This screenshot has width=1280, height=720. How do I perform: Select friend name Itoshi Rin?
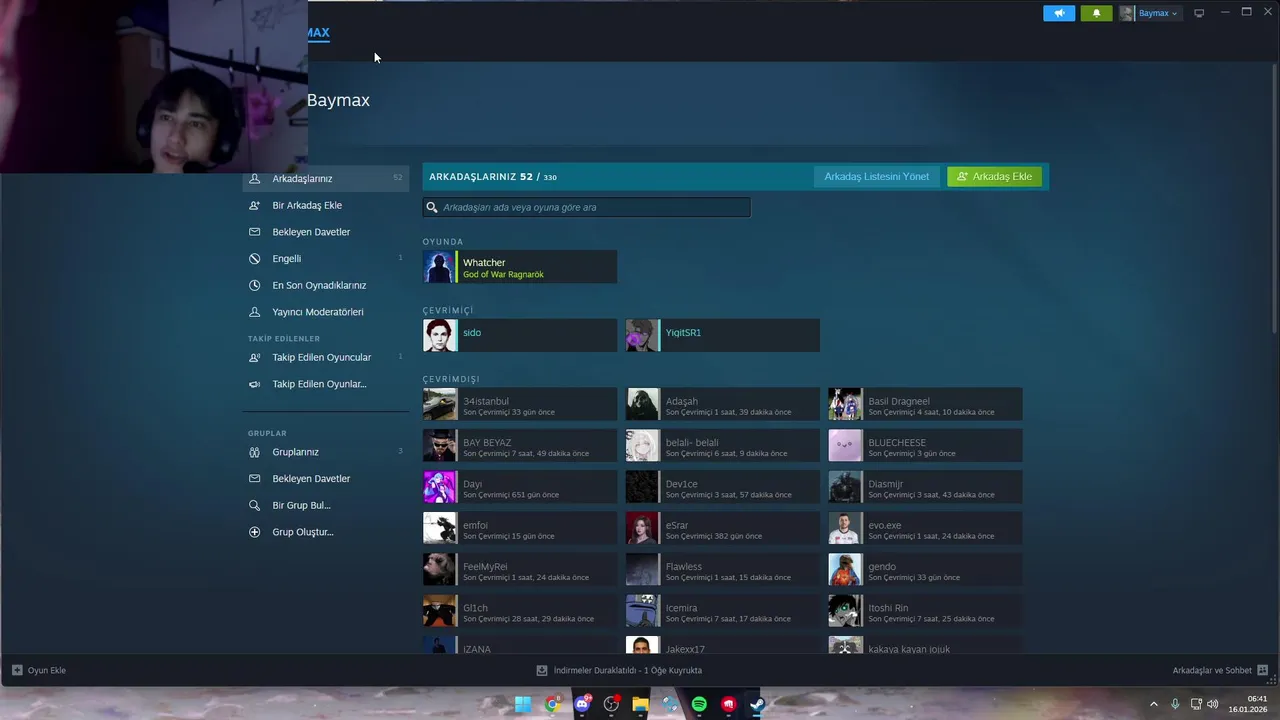tap(888, 608)
